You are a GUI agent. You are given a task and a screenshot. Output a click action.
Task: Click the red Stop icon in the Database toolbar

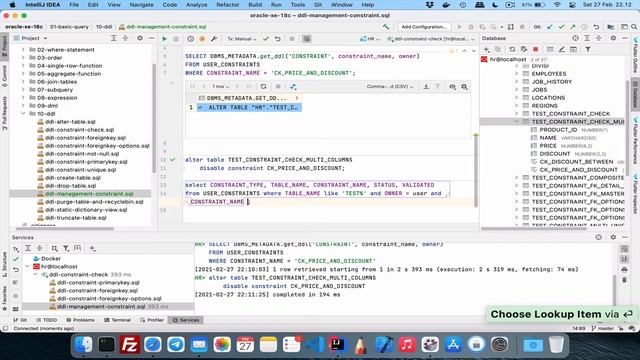[x=536, y=49]
